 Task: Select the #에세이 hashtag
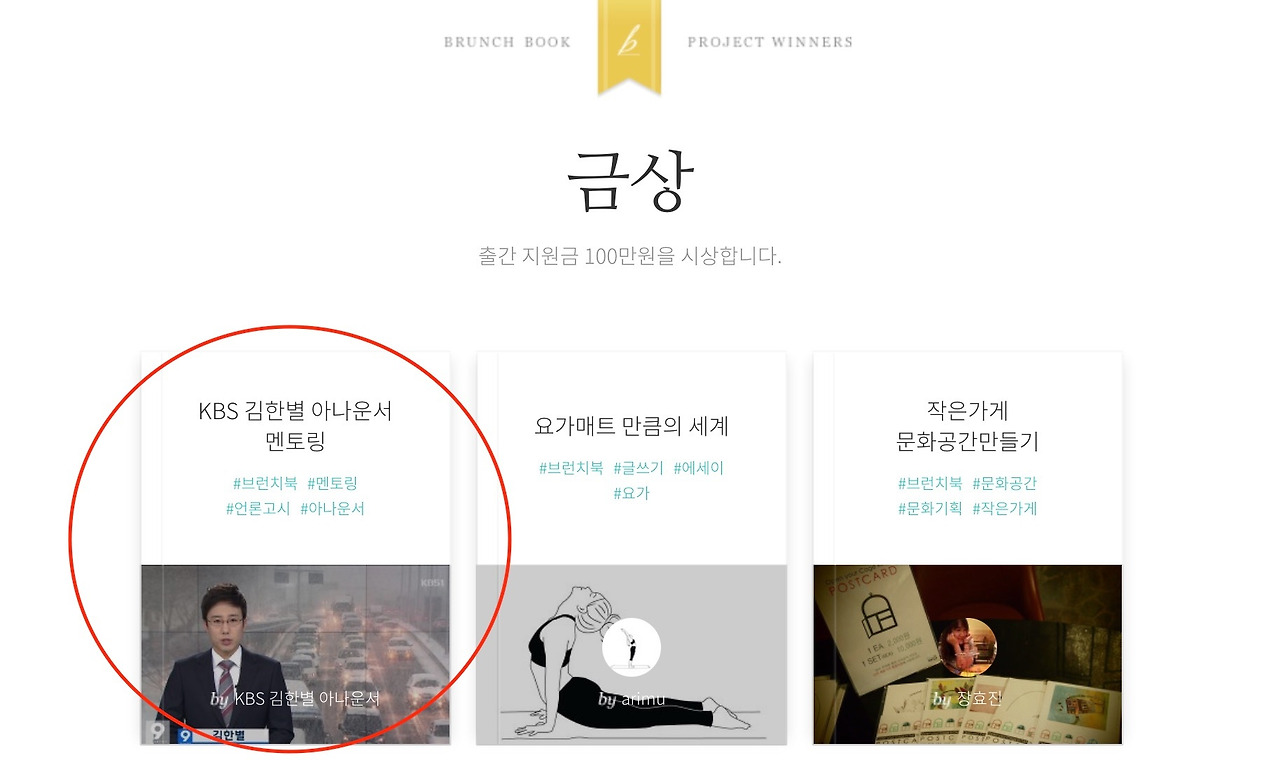(698, 468)
